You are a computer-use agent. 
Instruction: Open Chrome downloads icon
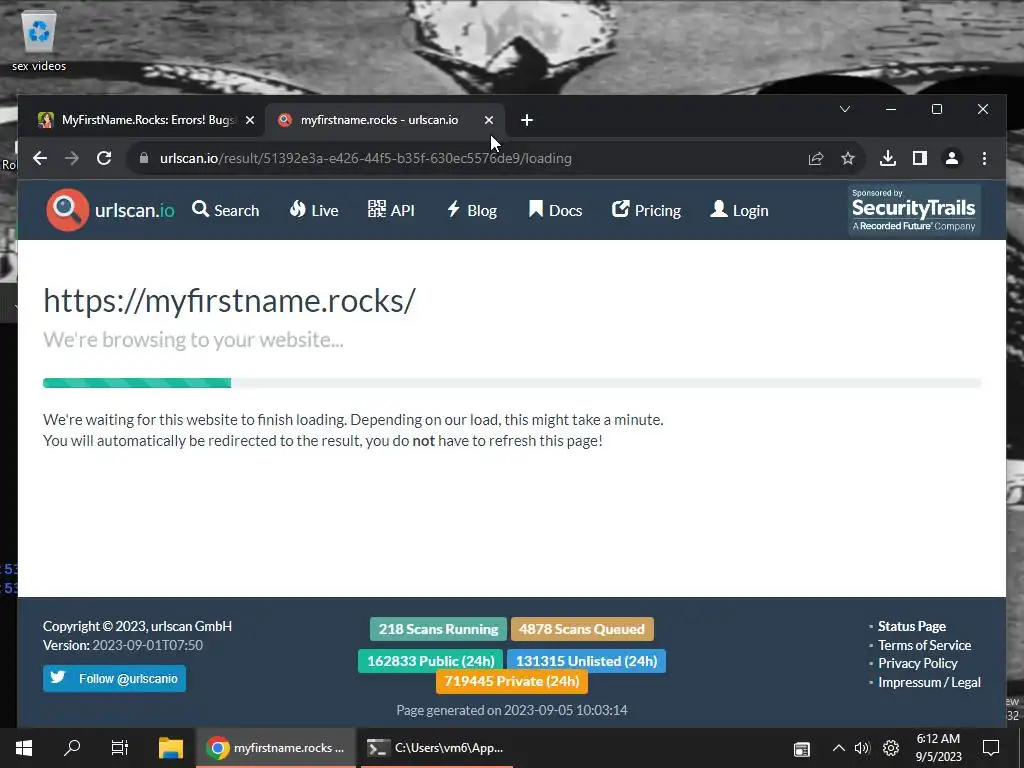click(888, 158)
